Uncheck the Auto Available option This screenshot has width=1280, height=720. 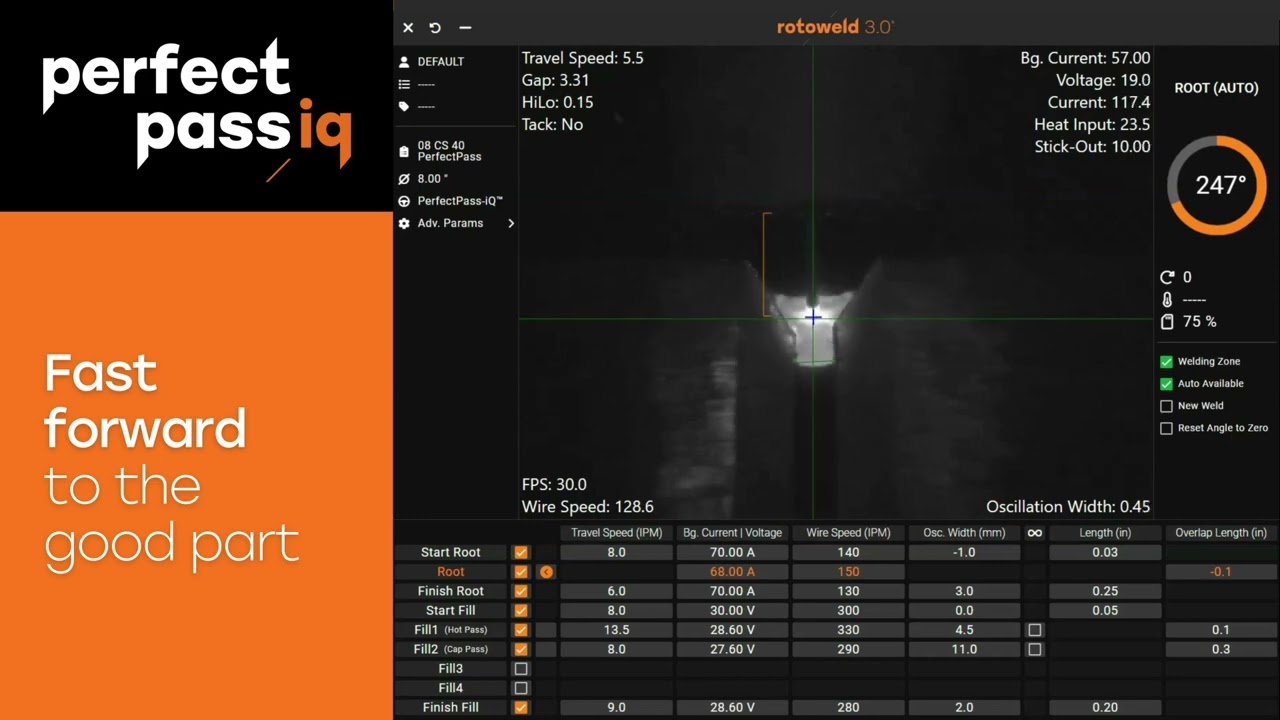tap(1166, 384)
